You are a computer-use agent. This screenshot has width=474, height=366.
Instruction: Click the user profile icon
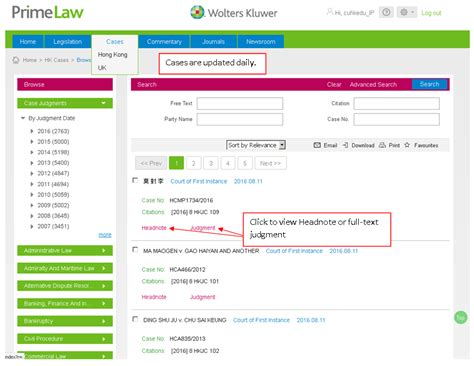point(329,12)
